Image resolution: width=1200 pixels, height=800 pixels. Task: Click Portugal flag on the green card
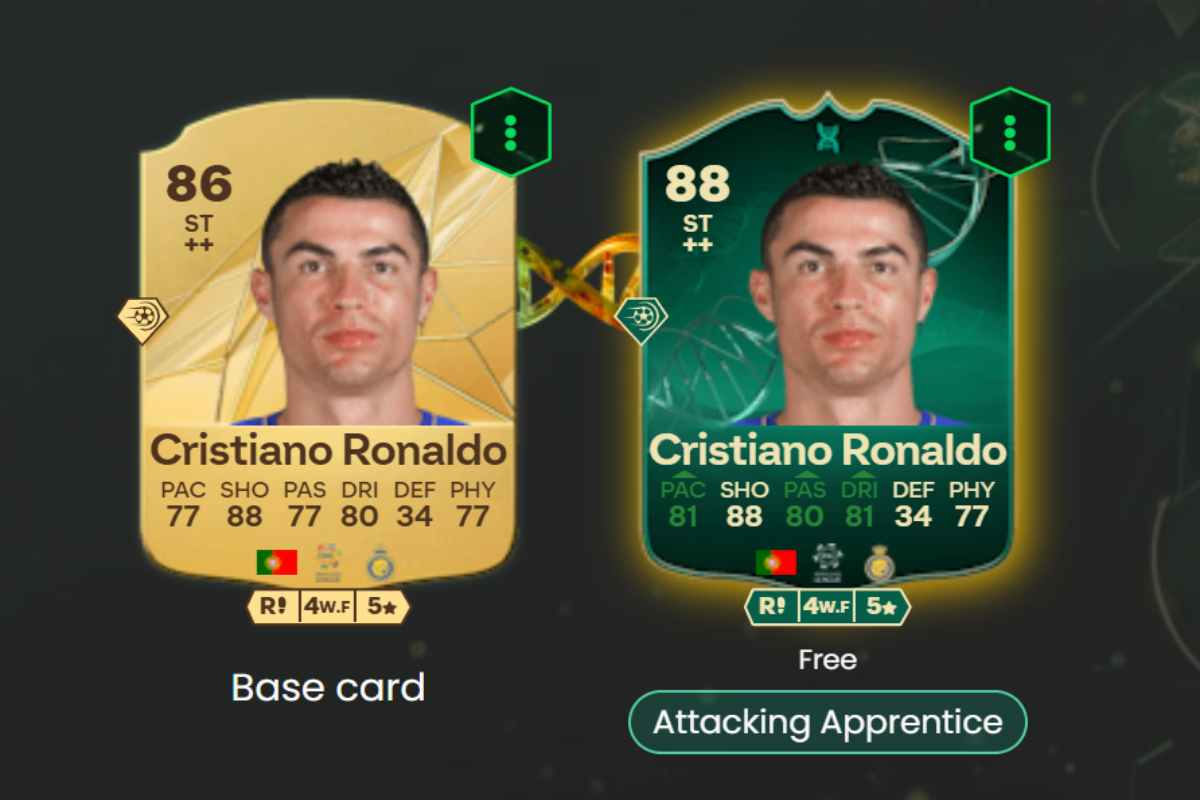point(776,563)
